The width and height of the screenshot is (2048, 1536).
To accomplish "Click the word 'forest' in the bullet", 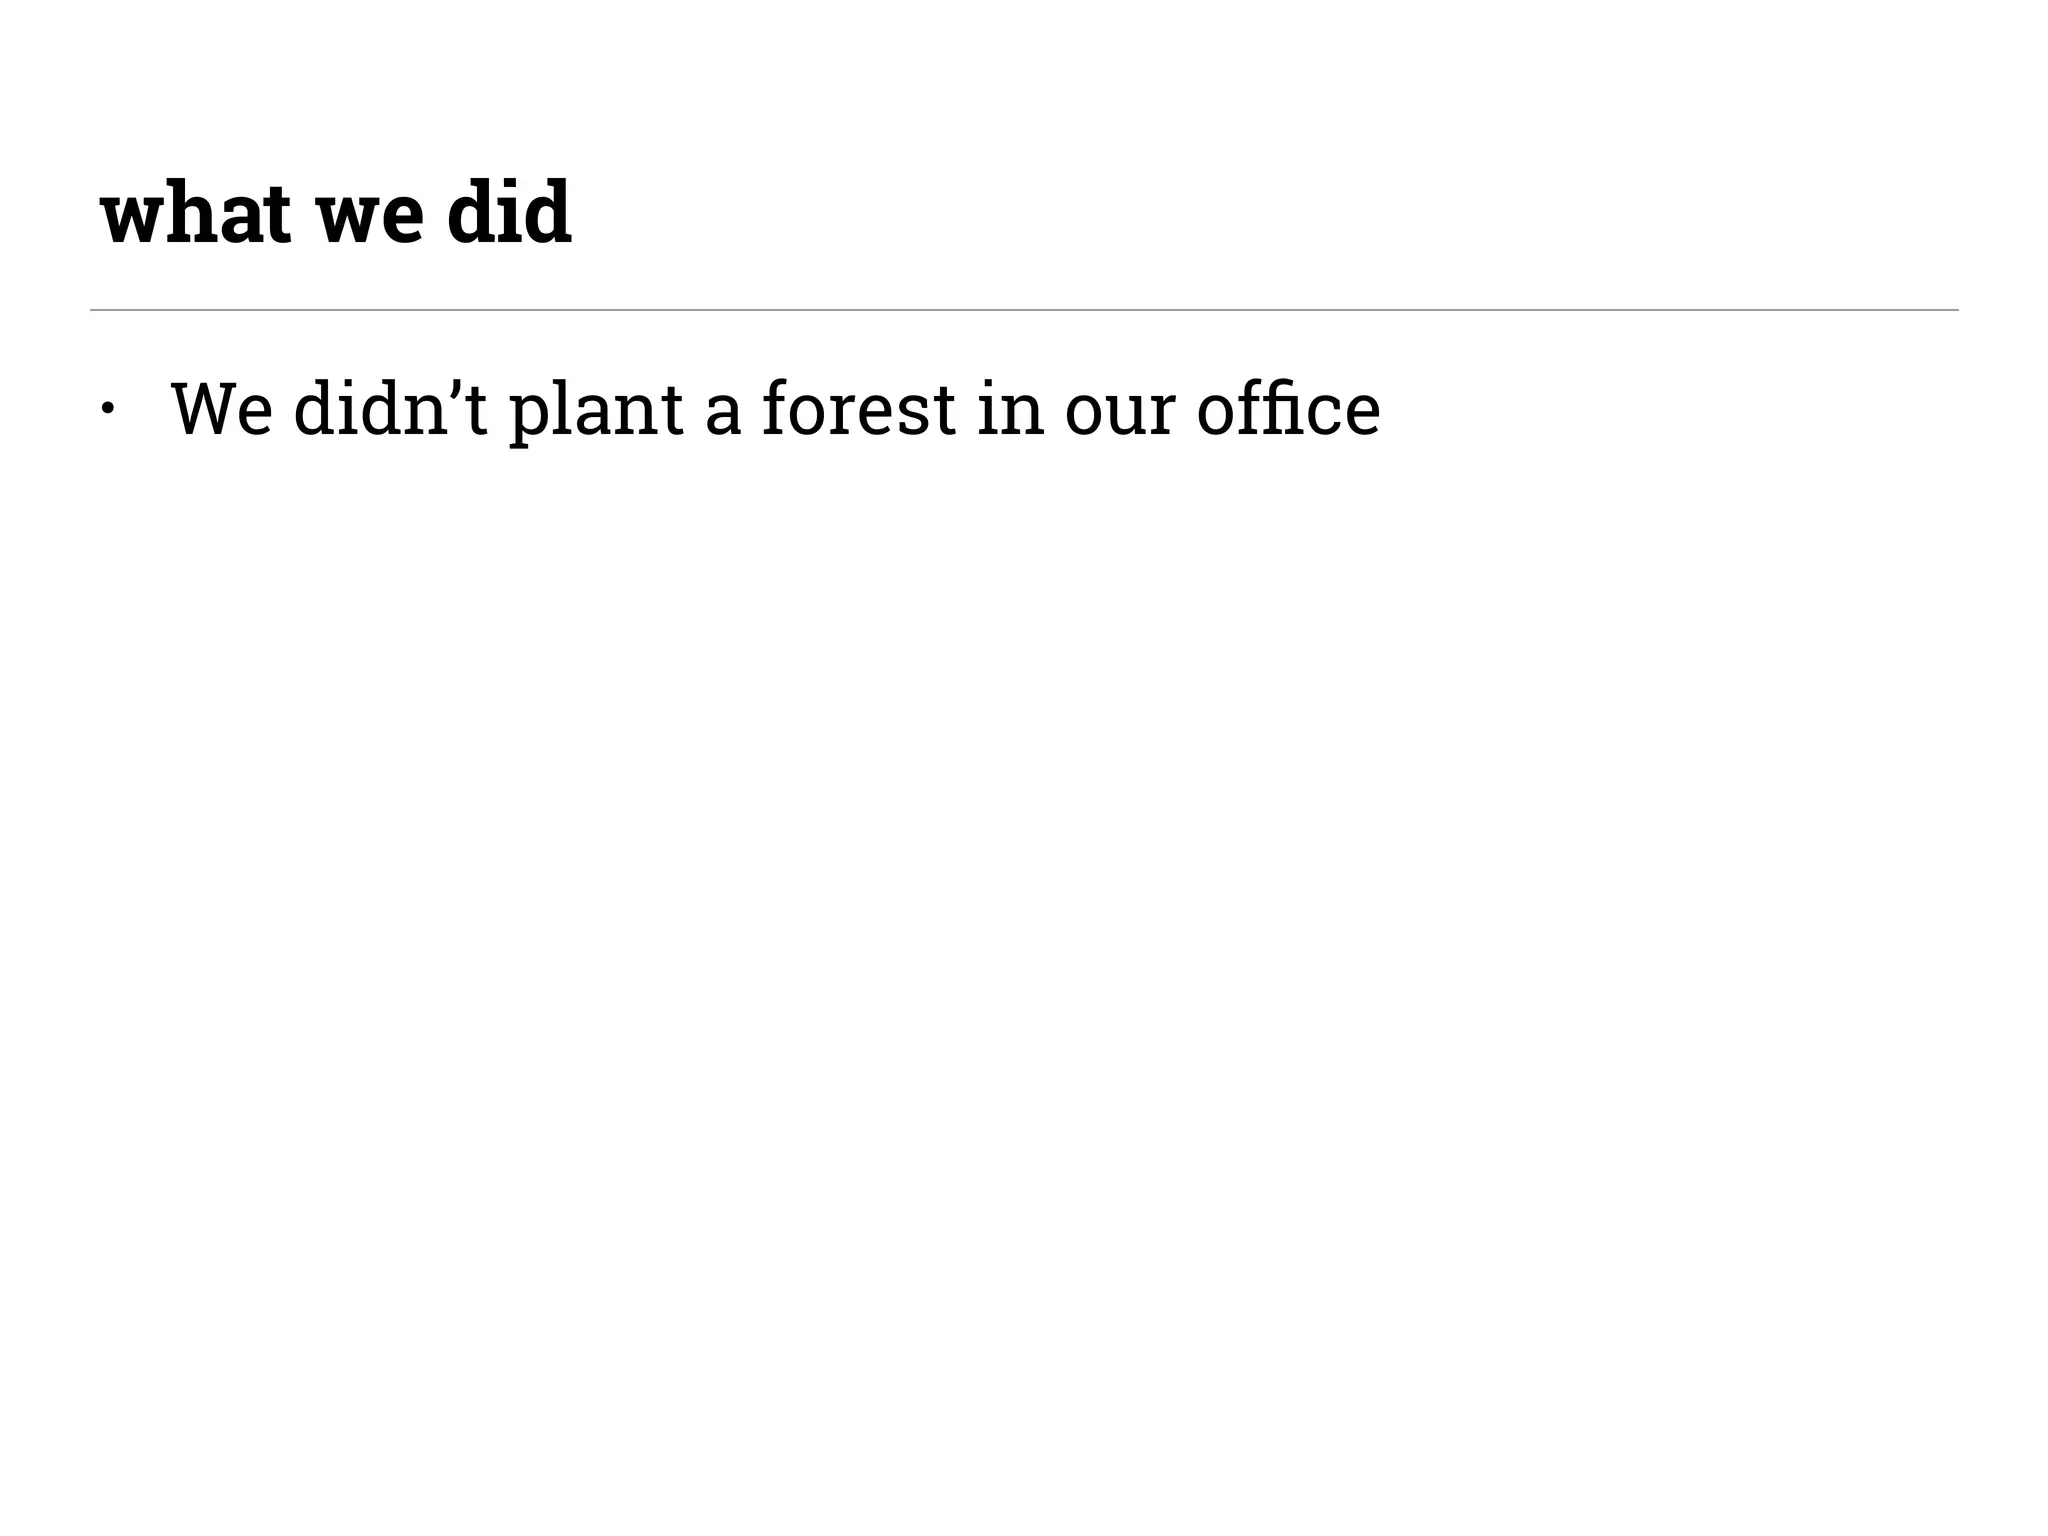I will click(x=858, y=408).
